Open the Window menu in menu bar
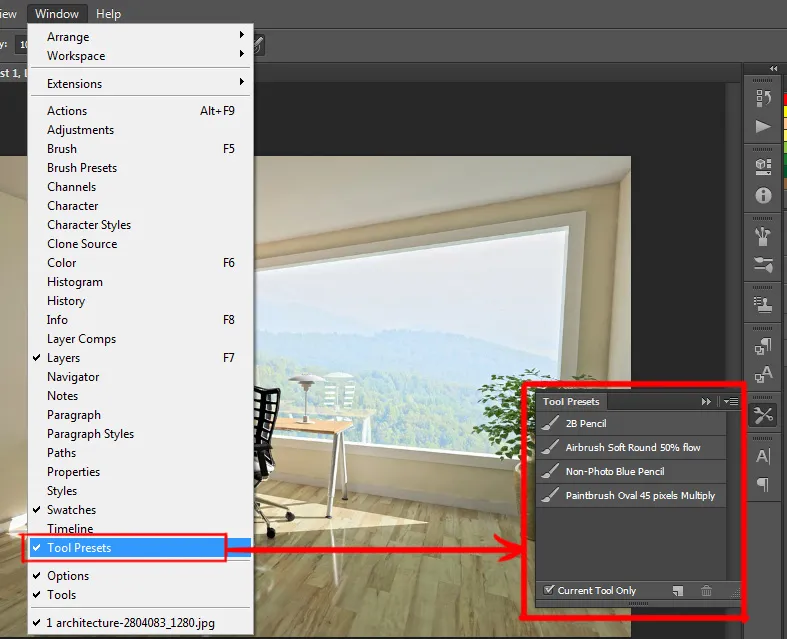Viewport: 787px width, 639px height. [x=57, y=14]
